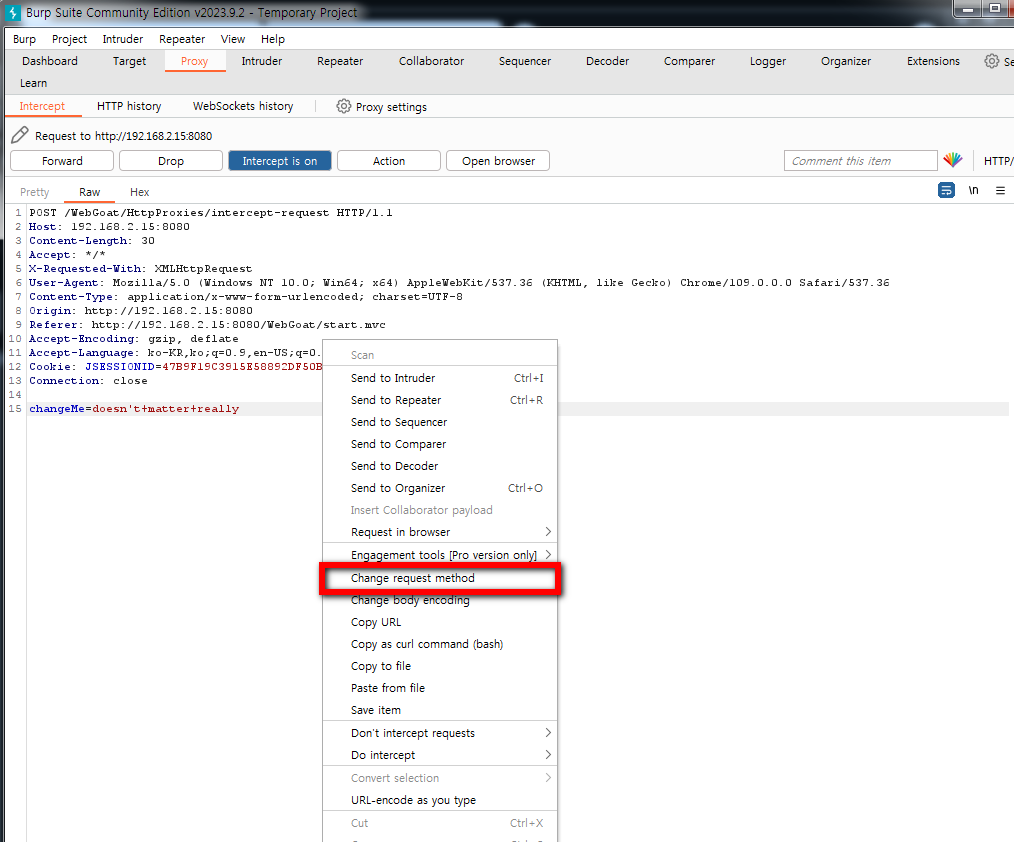
Task: Switch editor to Pretty view
Action: (x=34, y=192)
